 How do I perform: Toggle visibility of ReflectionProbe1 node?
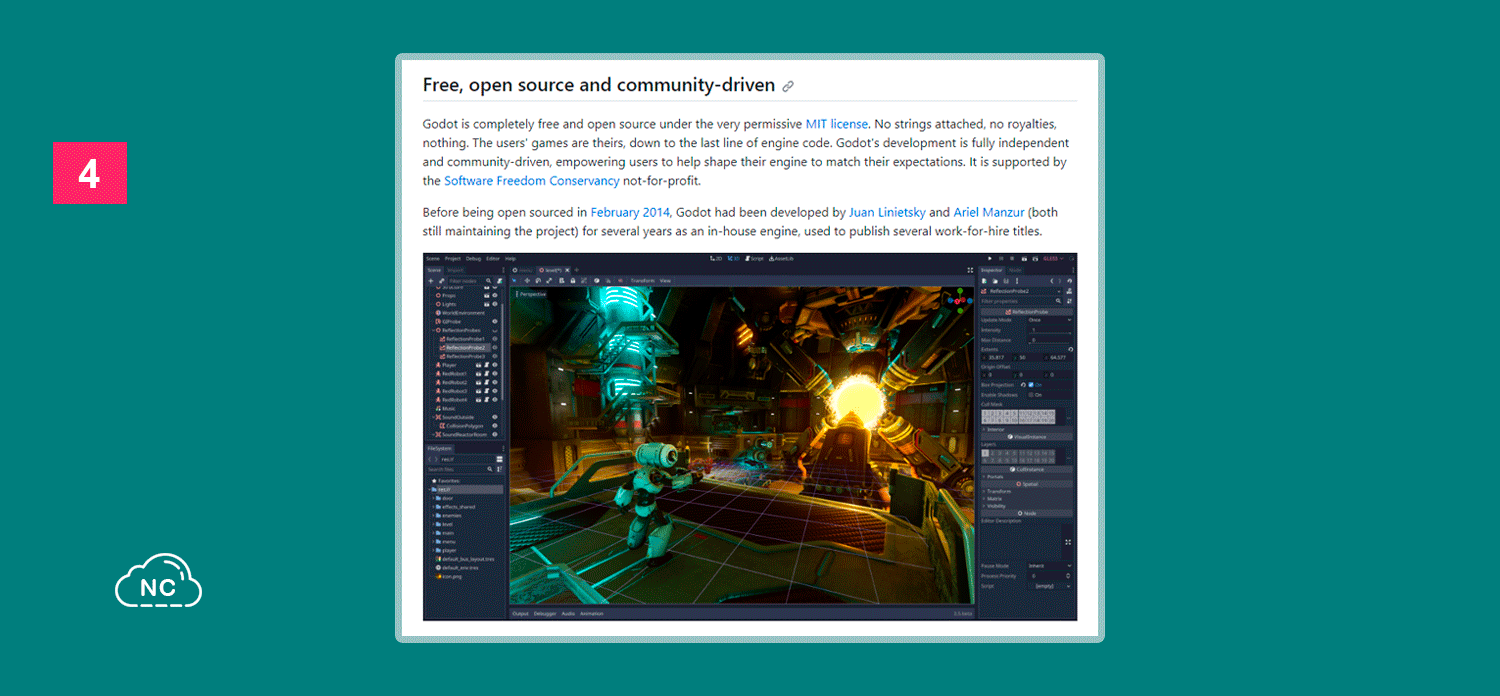(494, 339)
